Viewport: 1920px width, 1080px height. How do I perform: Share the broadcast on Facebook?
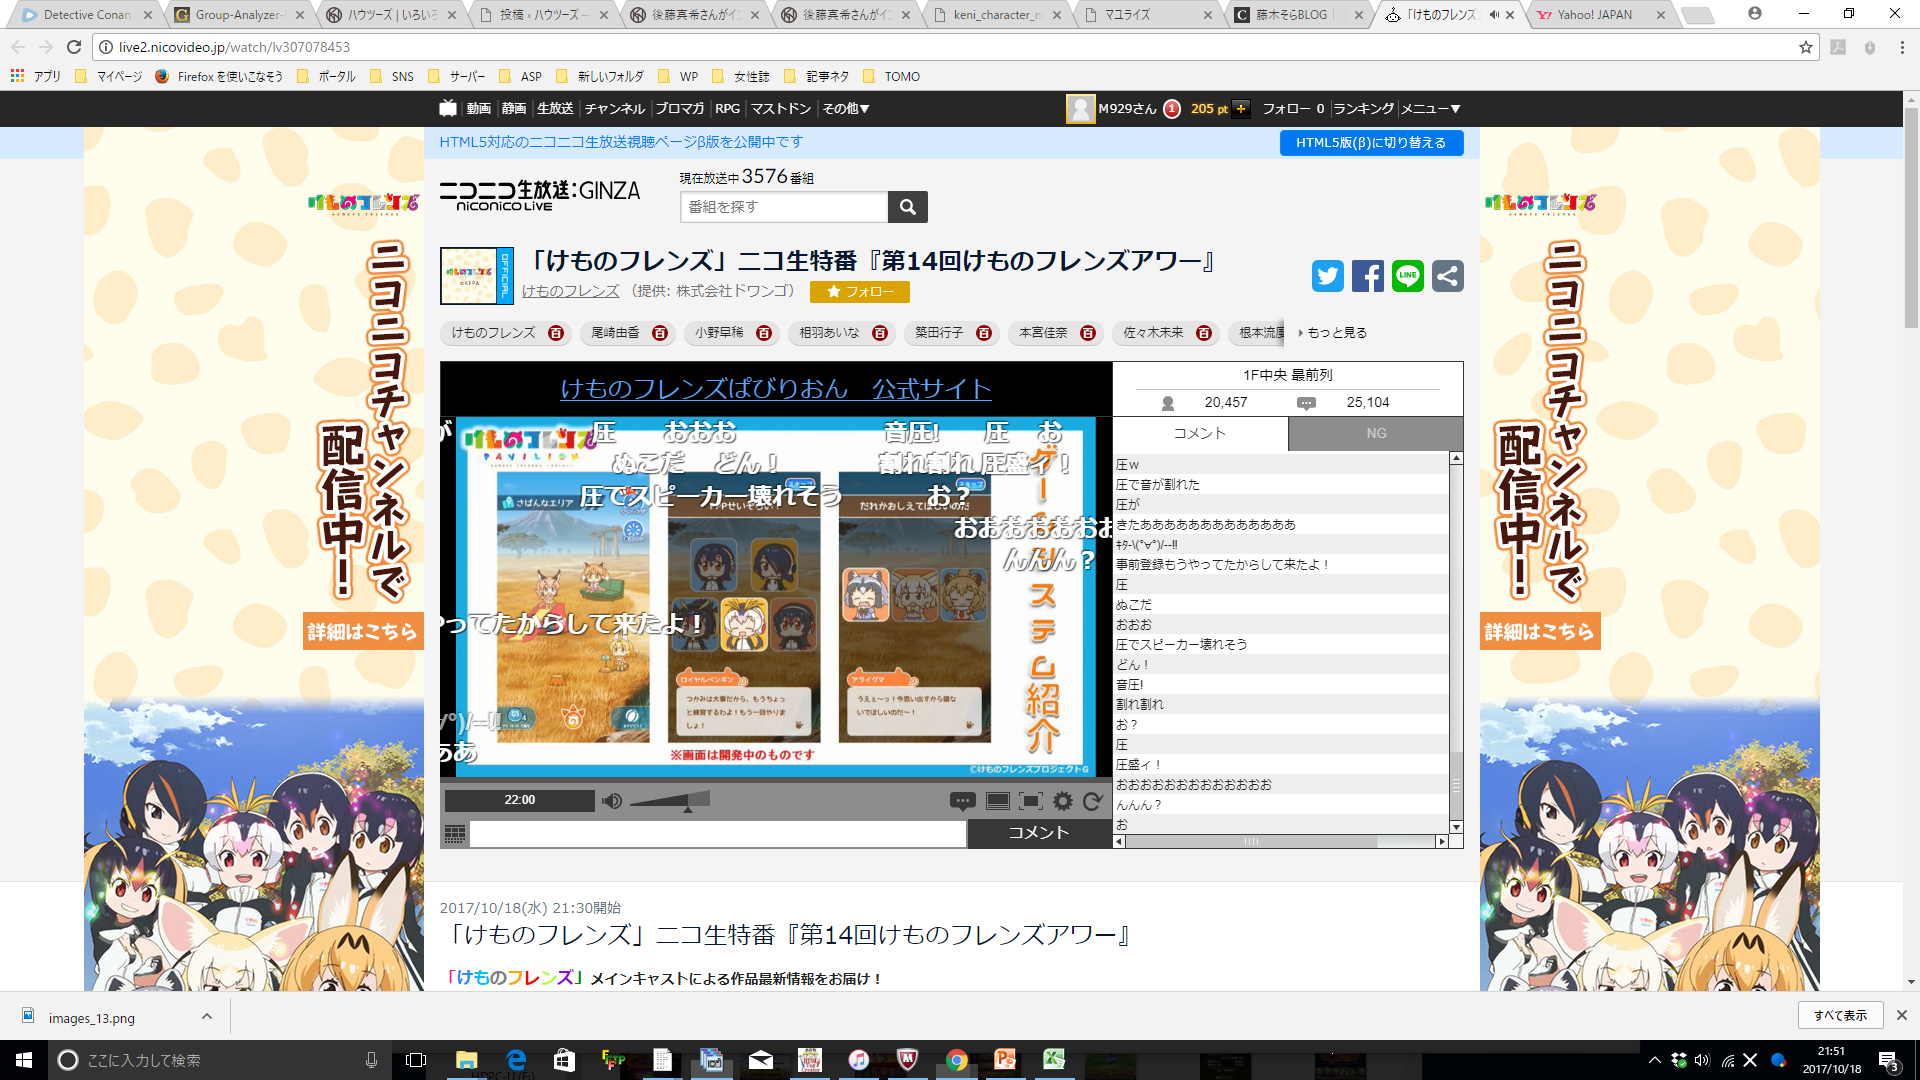pos(1368,276)
